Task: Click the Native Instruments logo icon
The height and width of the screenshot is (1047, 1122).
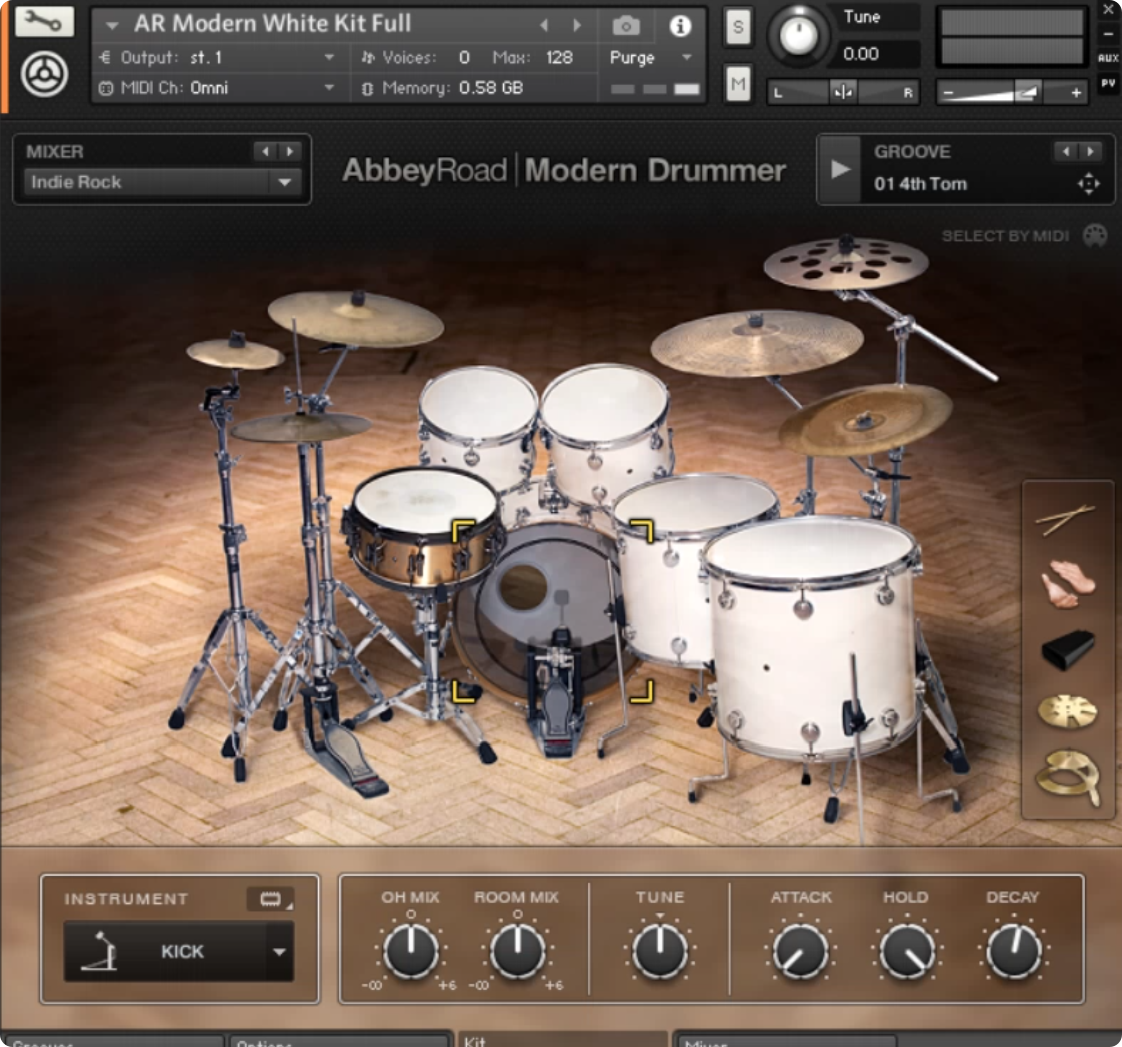Action: (x=44, y=74)
